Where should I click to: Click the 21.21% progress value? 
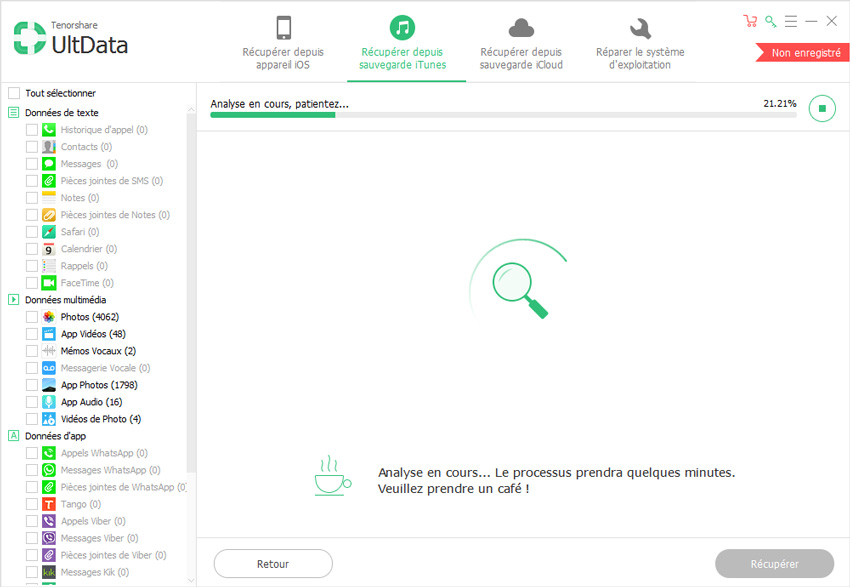(780, 103)
